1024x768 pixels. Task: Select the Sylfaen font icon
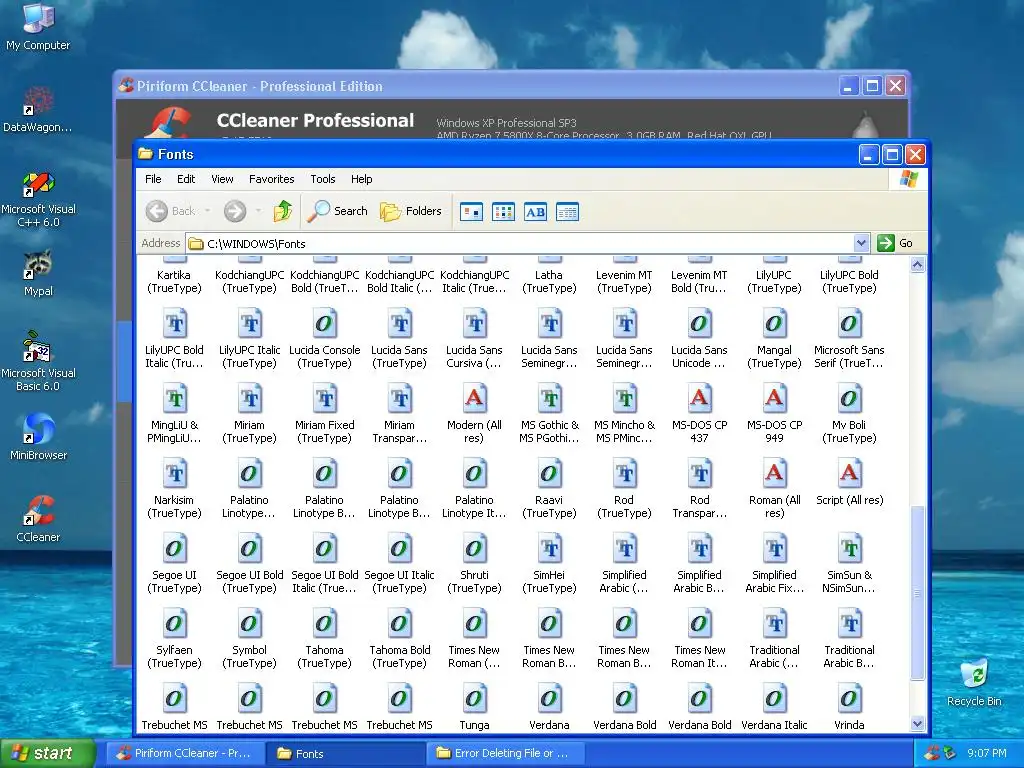click(174, 639)
